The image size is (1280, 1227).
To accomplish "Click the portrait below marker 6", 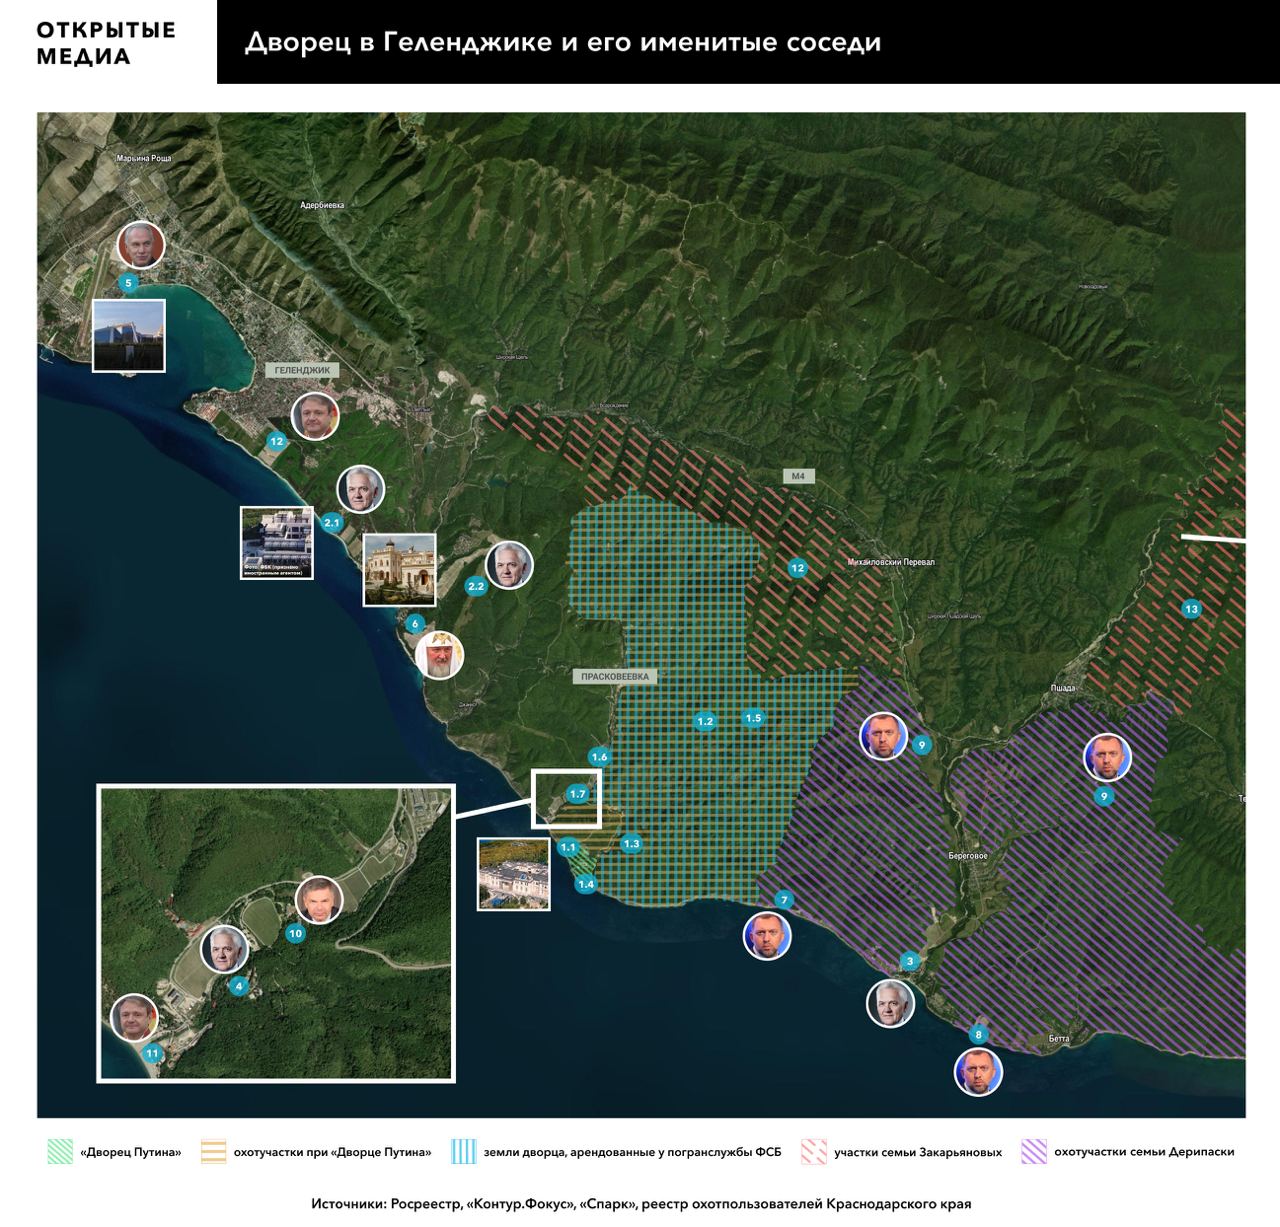I will click(x=440, y=656).
